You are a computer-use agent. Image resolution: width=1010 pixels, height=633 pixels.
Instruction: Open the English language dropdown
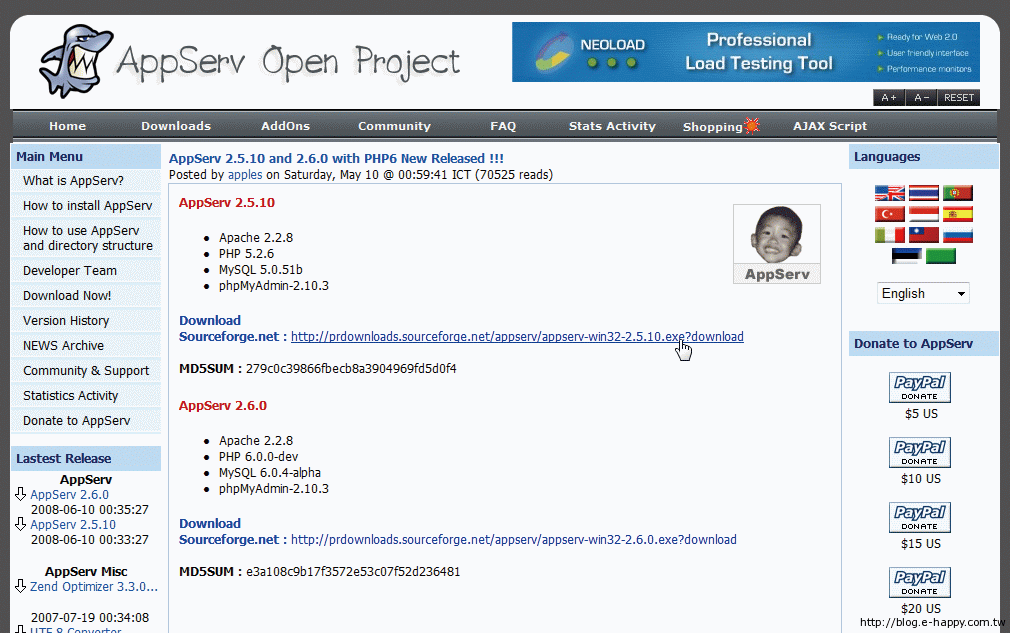pyautogui.click(x=922, y=294)
